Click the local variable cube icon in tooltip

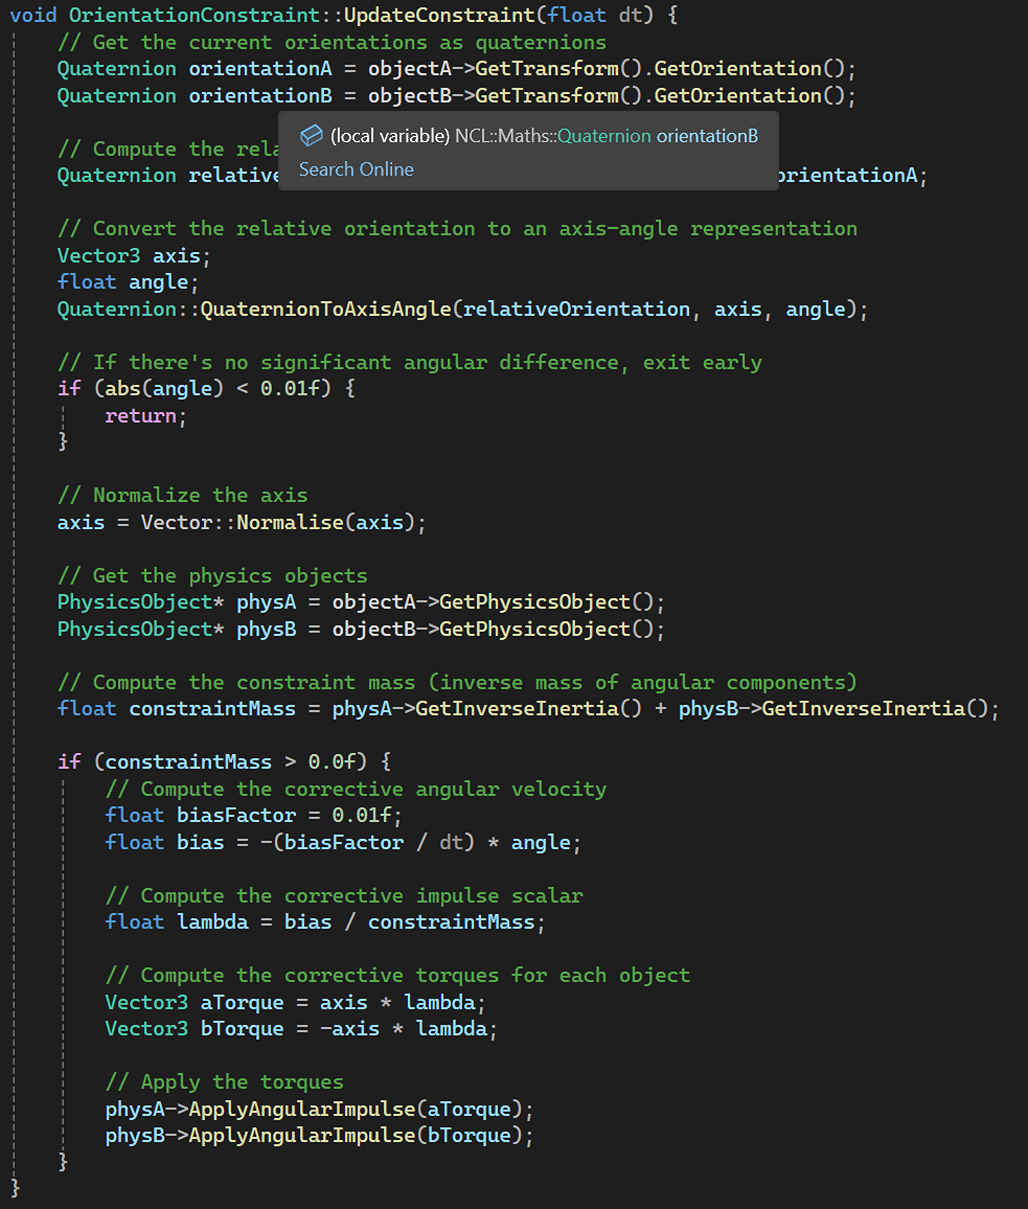[311, 136]
